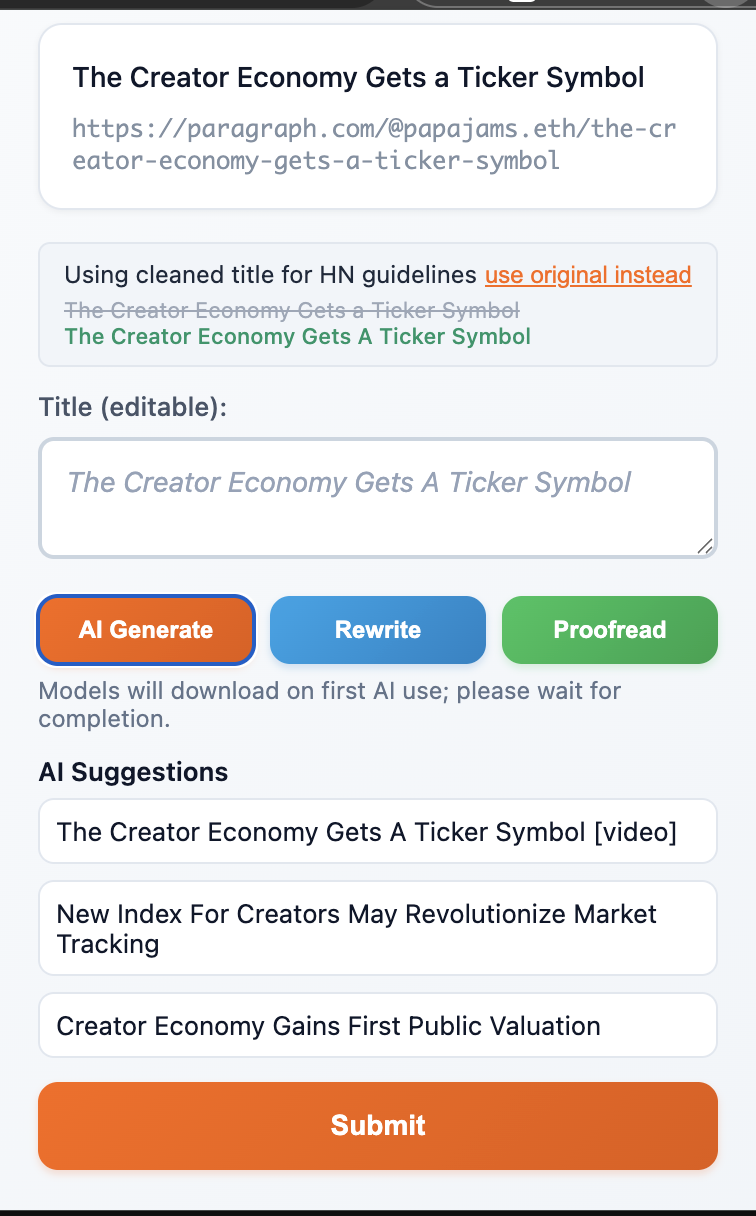Click empty space in the cleaned-title notice box

pos(630,340)
